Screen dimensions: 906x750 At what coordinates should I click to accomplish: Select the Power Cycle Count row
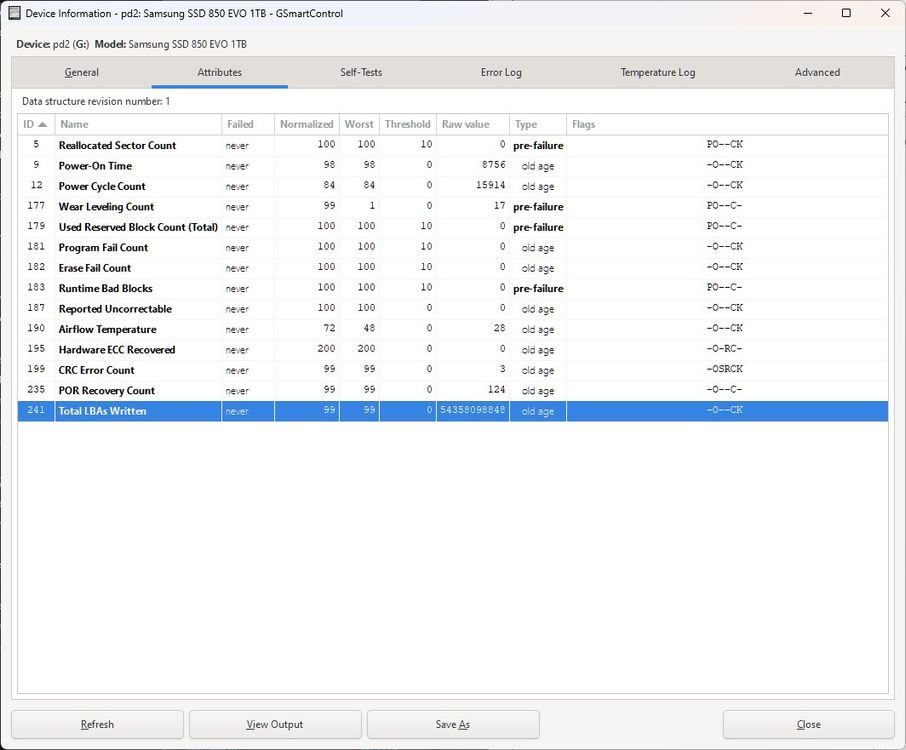point(453,186)
